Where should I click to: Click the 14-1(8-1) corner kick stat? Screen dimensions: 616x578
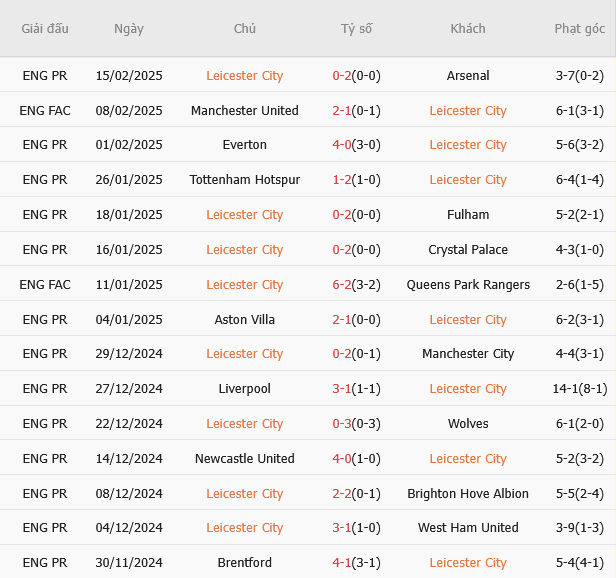(x=580, y=389)
